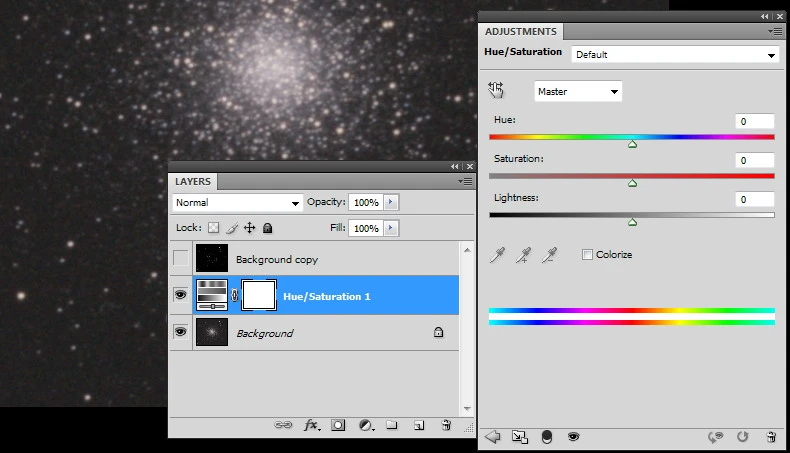Show the Background copy layer
This screenshot has height=453, width=790.
(x=181, y=260)
